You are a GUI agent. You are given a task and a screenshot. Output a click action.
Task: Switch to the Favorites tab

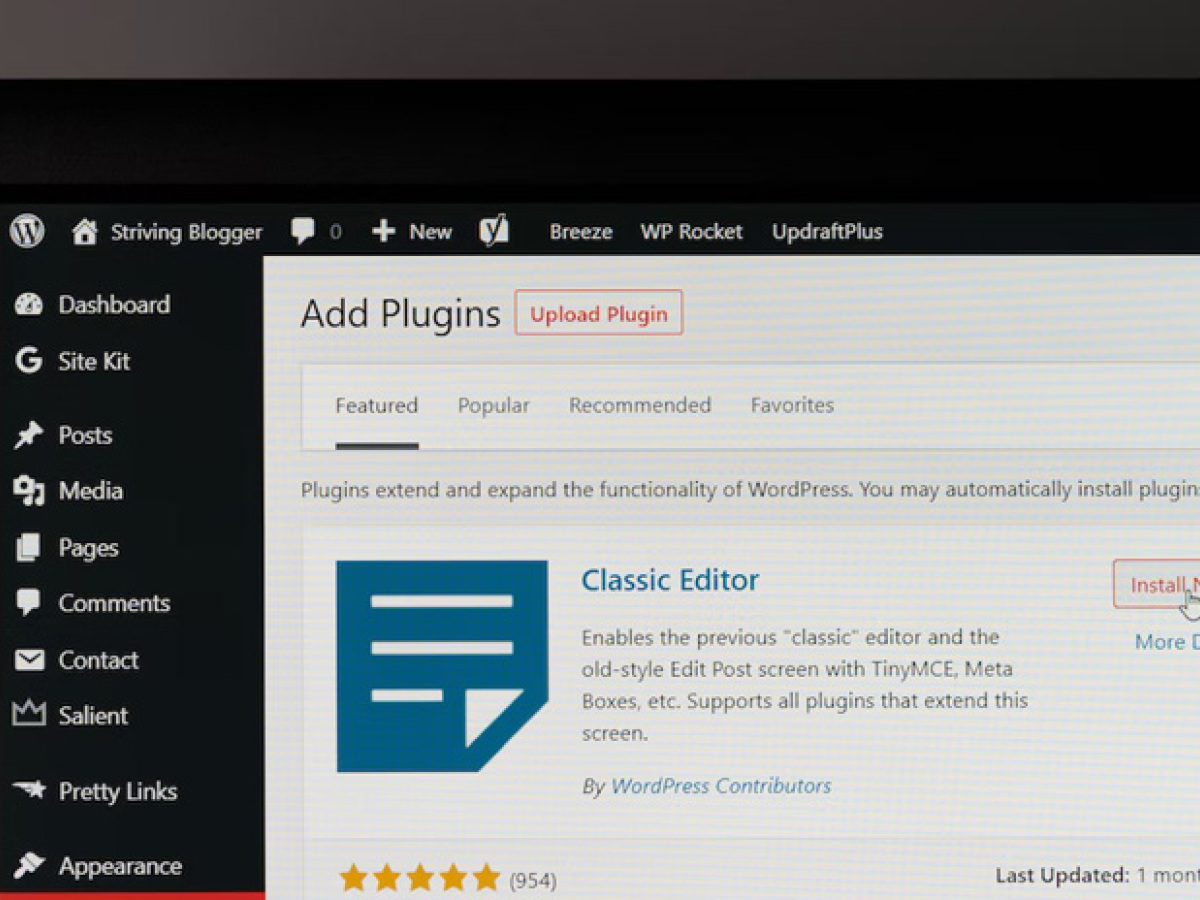click(x=792, y=405)
